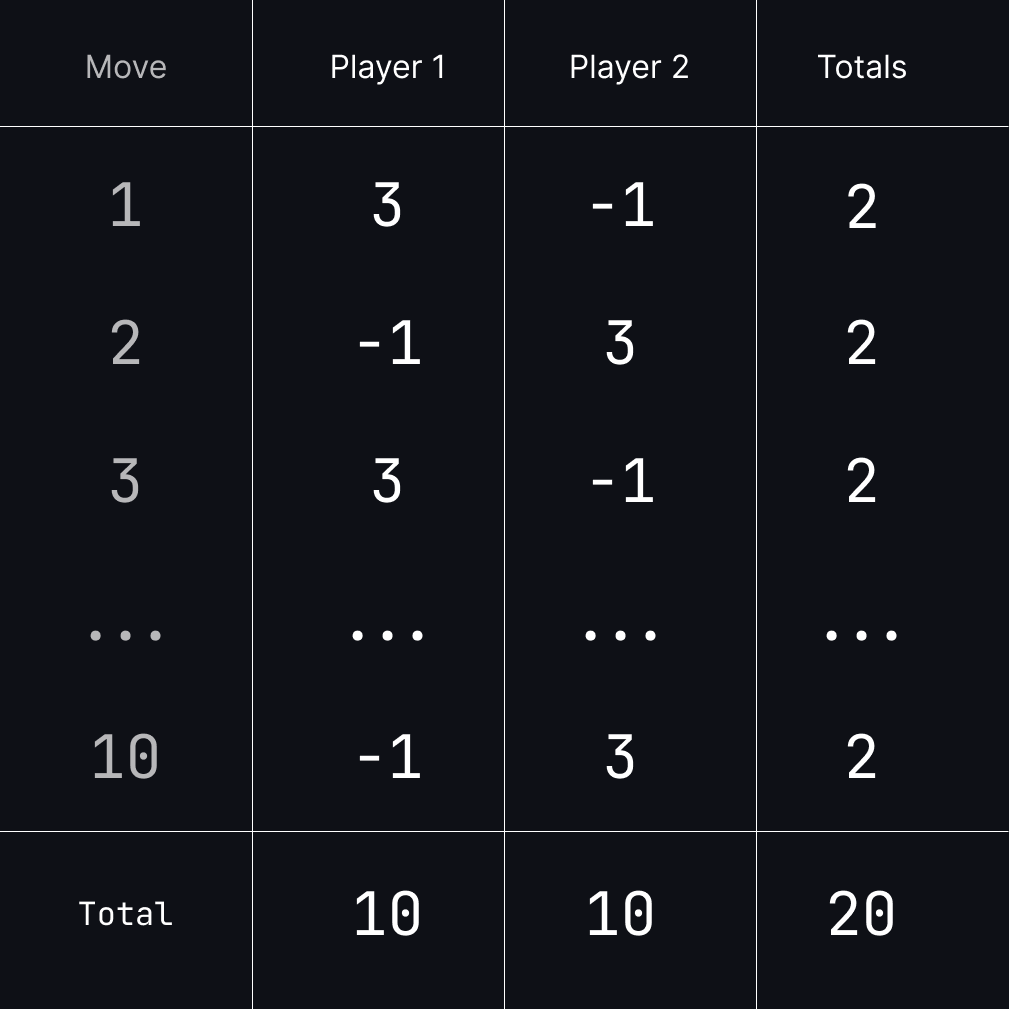Click Player 1's final total of 10
The width and height of the screenshot is (1009, 1009).
pyautogui.click(x=387, y=914)
